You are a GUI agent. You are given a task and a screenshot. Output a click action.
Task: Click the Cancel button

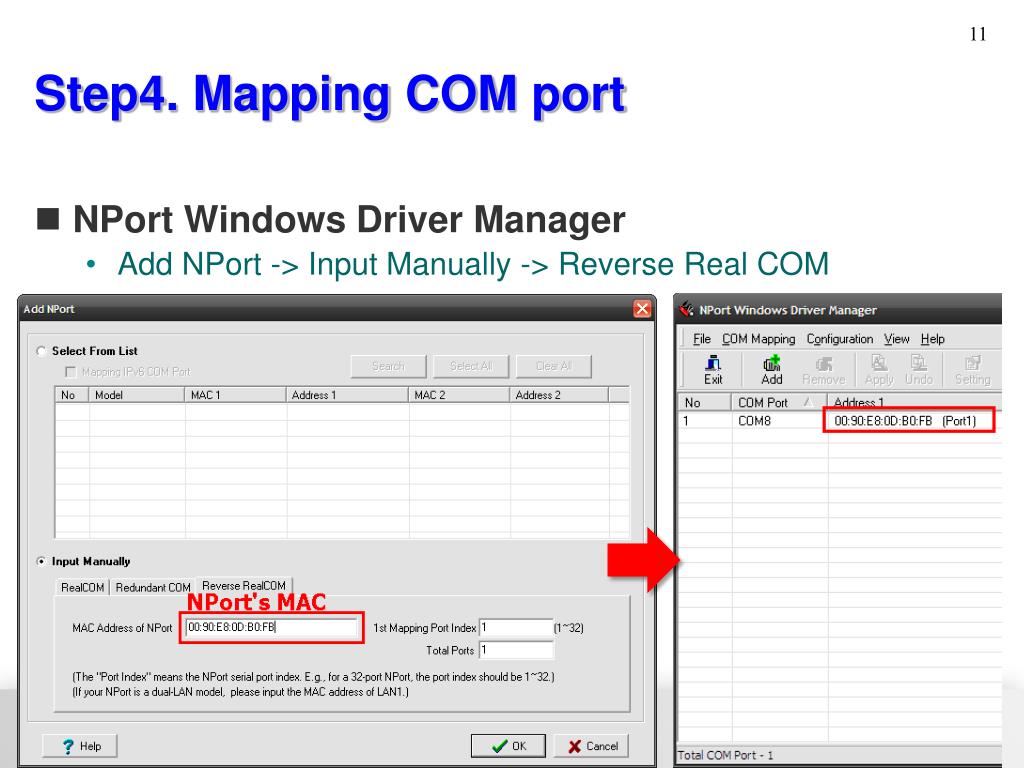(592, 746)
